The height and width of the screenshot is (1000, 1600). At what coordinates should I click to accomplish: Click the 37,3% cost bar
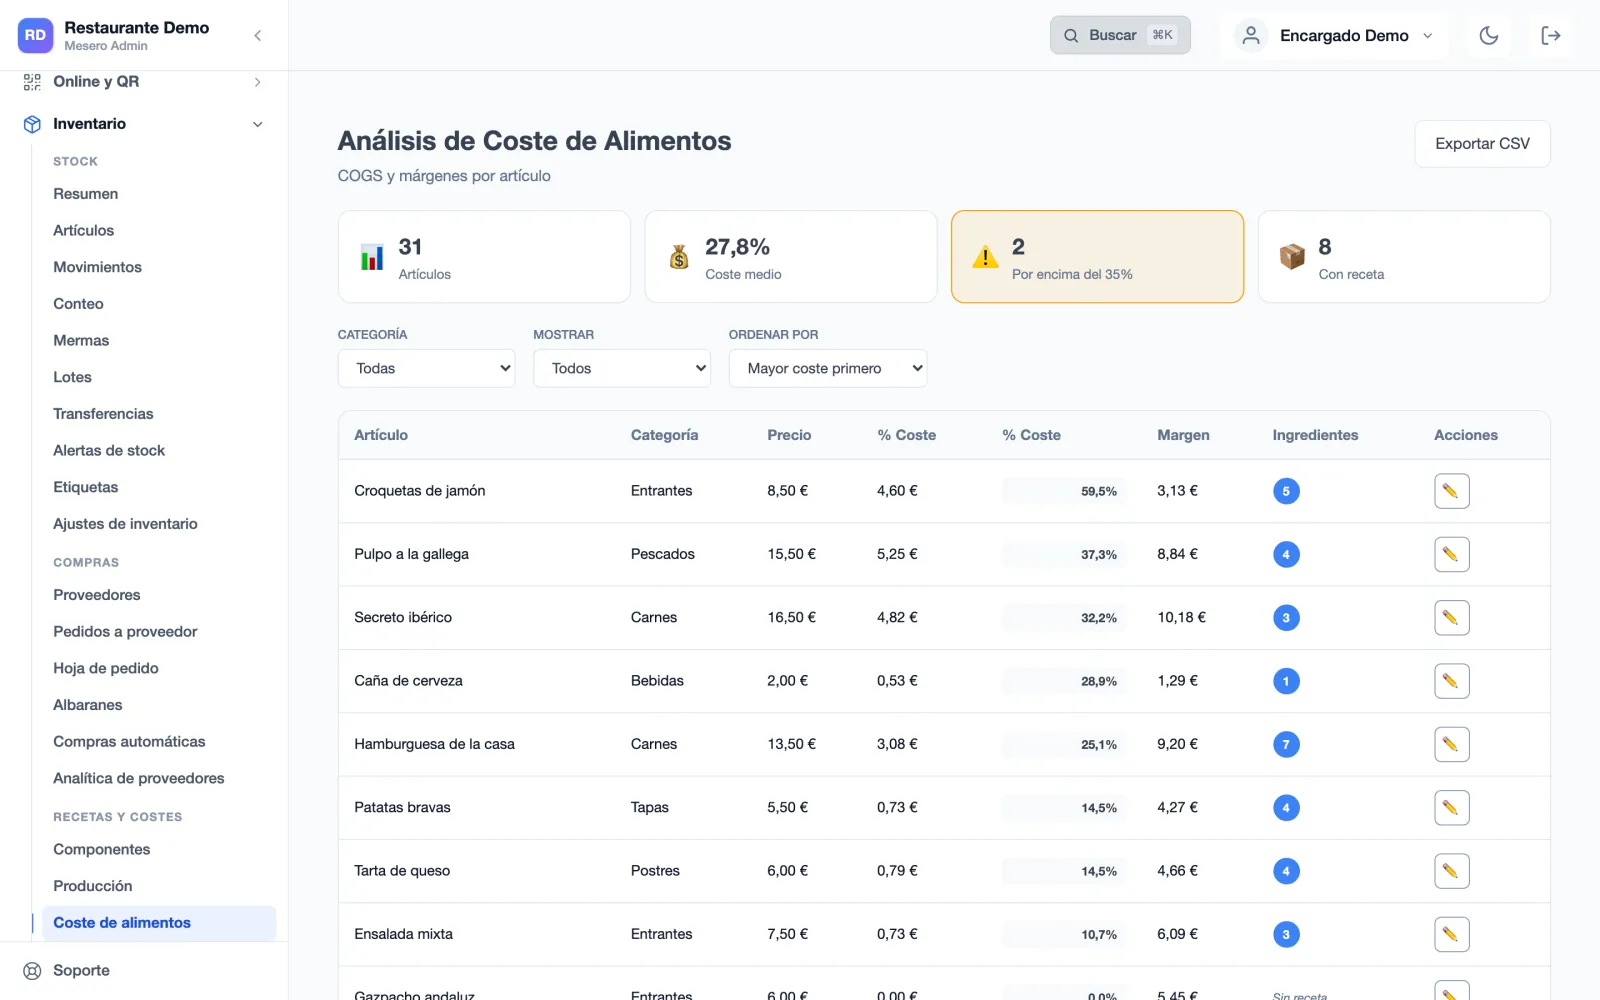1064,554
